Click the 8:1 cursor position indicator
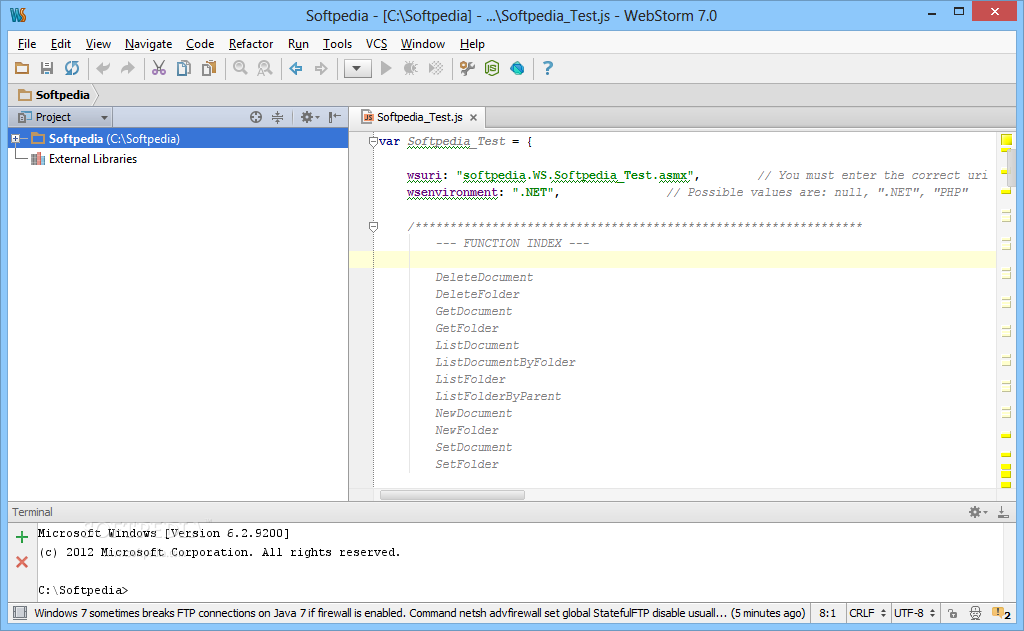Viewport: 1024px width, 631px height. coord(827,613)
